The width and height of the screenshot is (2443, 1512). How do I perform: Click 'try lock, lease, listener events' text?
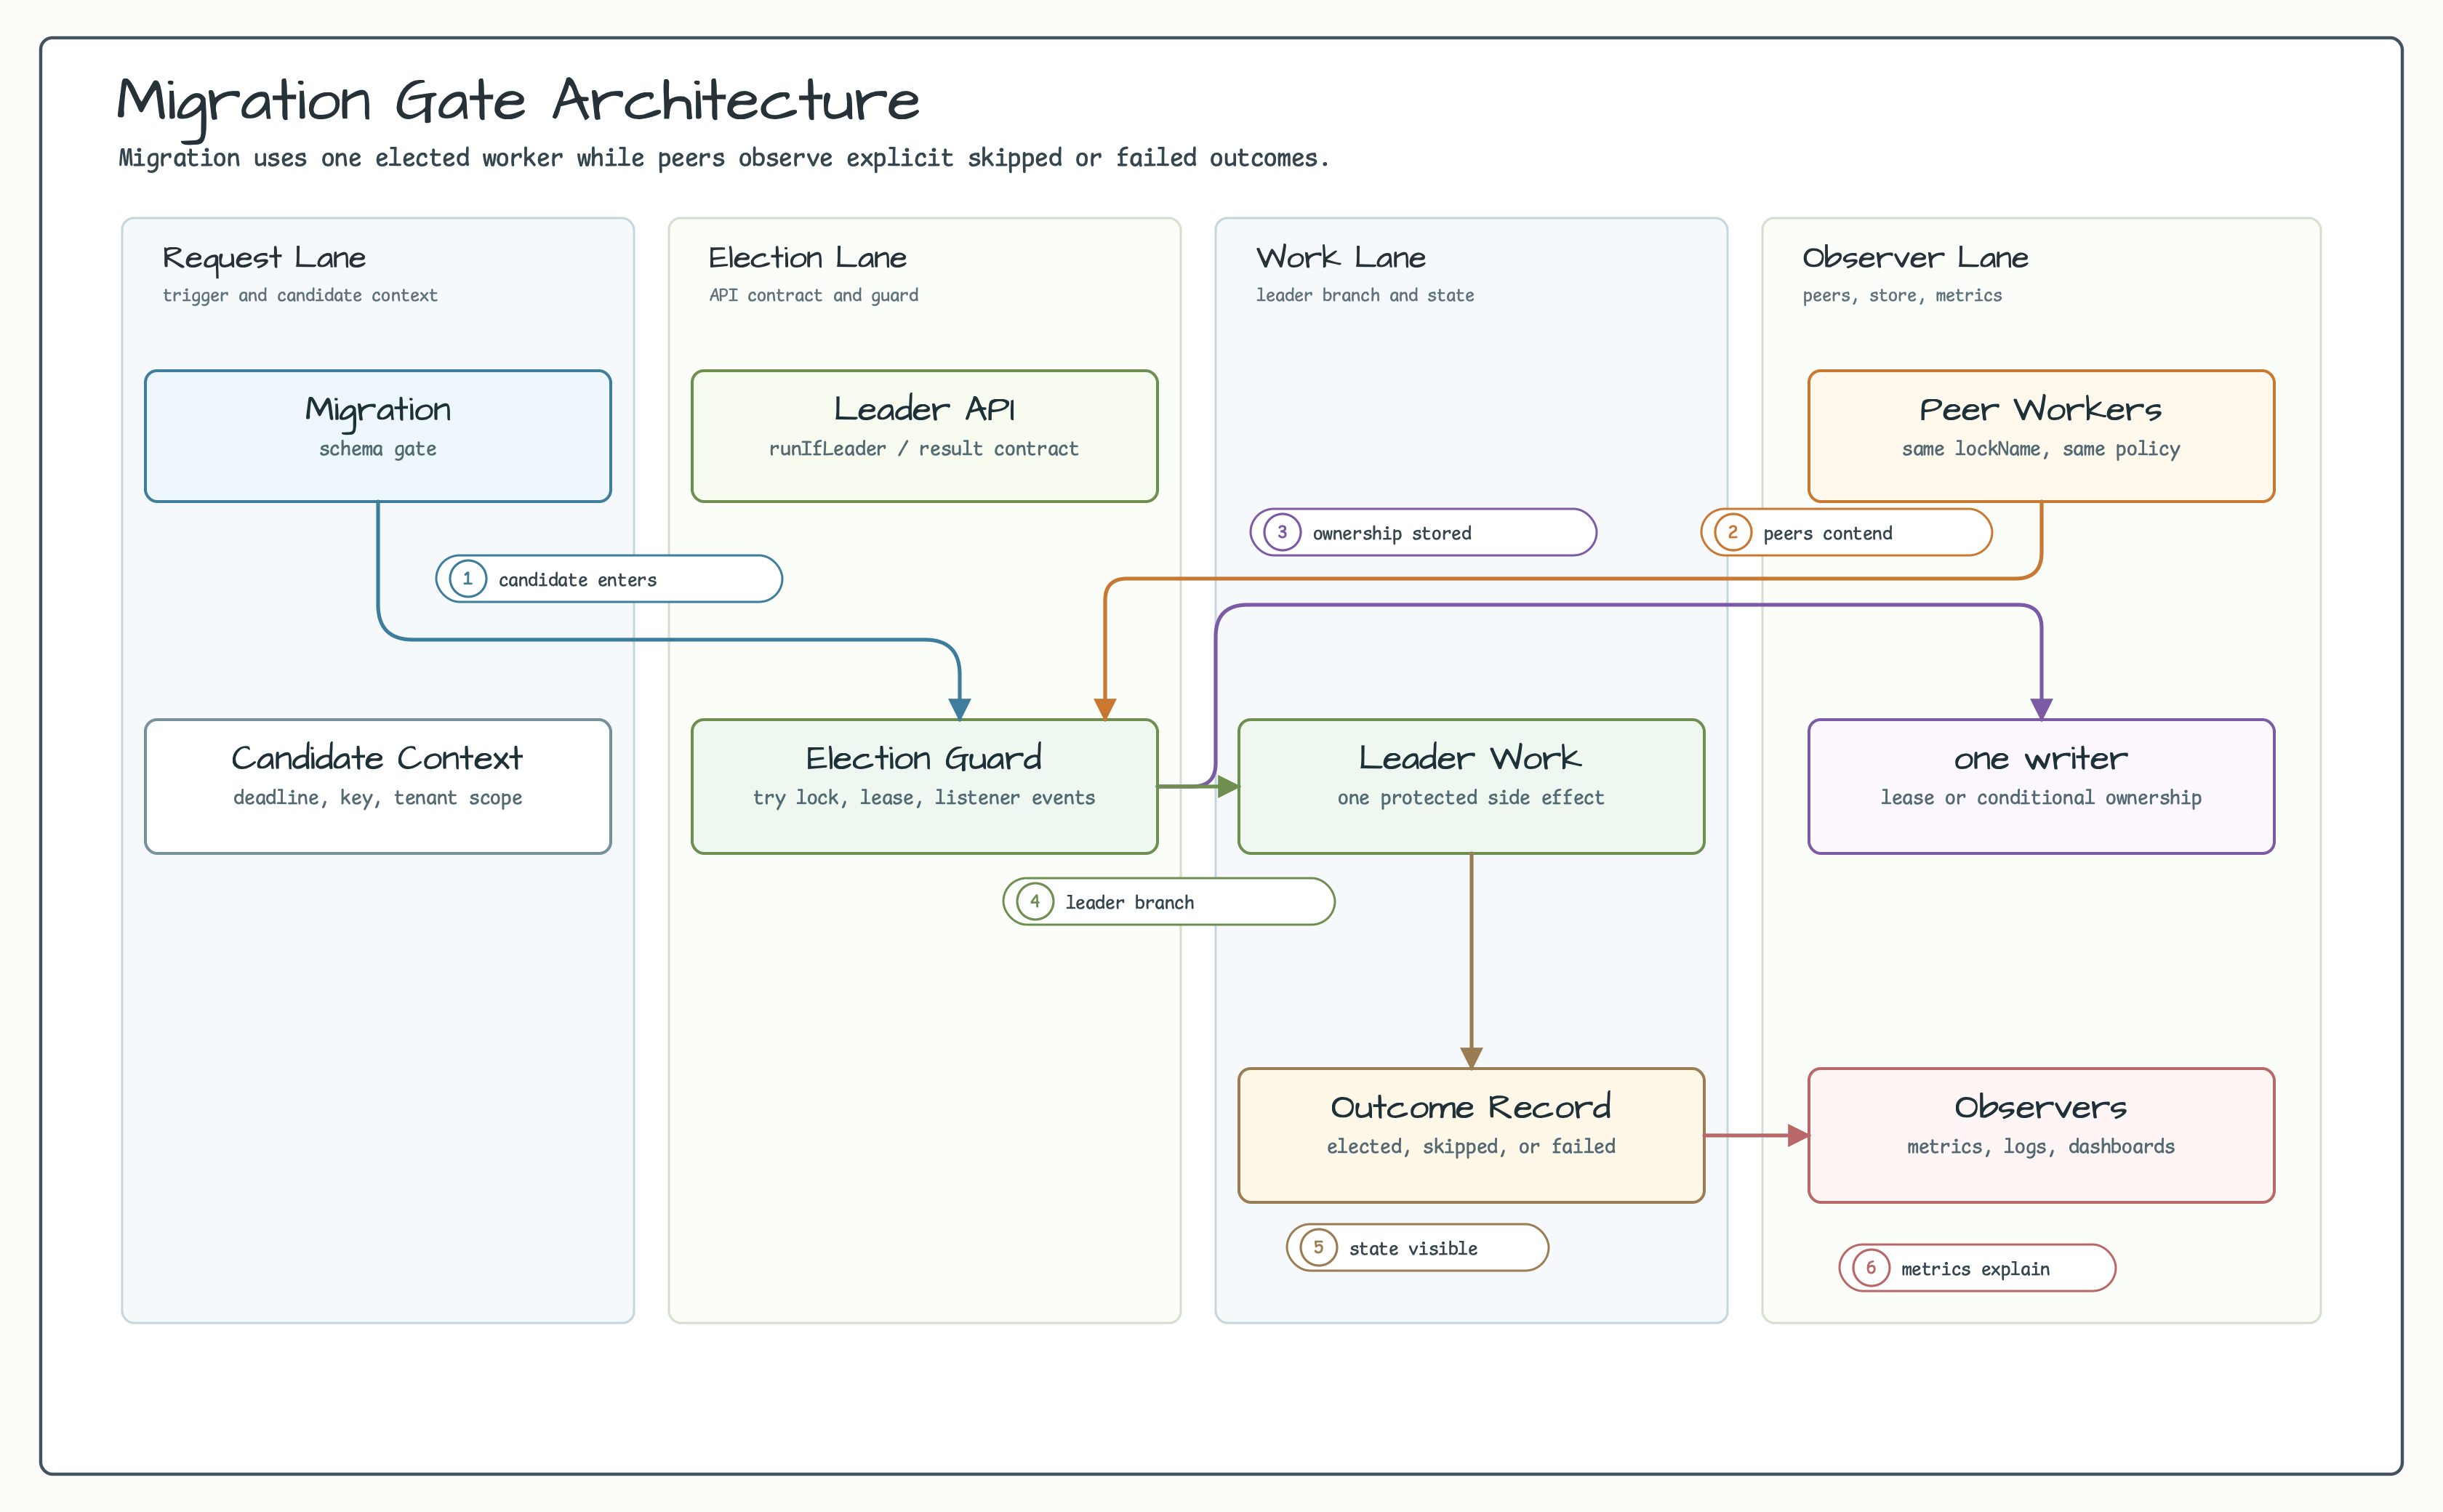click(x=923, y=798)
